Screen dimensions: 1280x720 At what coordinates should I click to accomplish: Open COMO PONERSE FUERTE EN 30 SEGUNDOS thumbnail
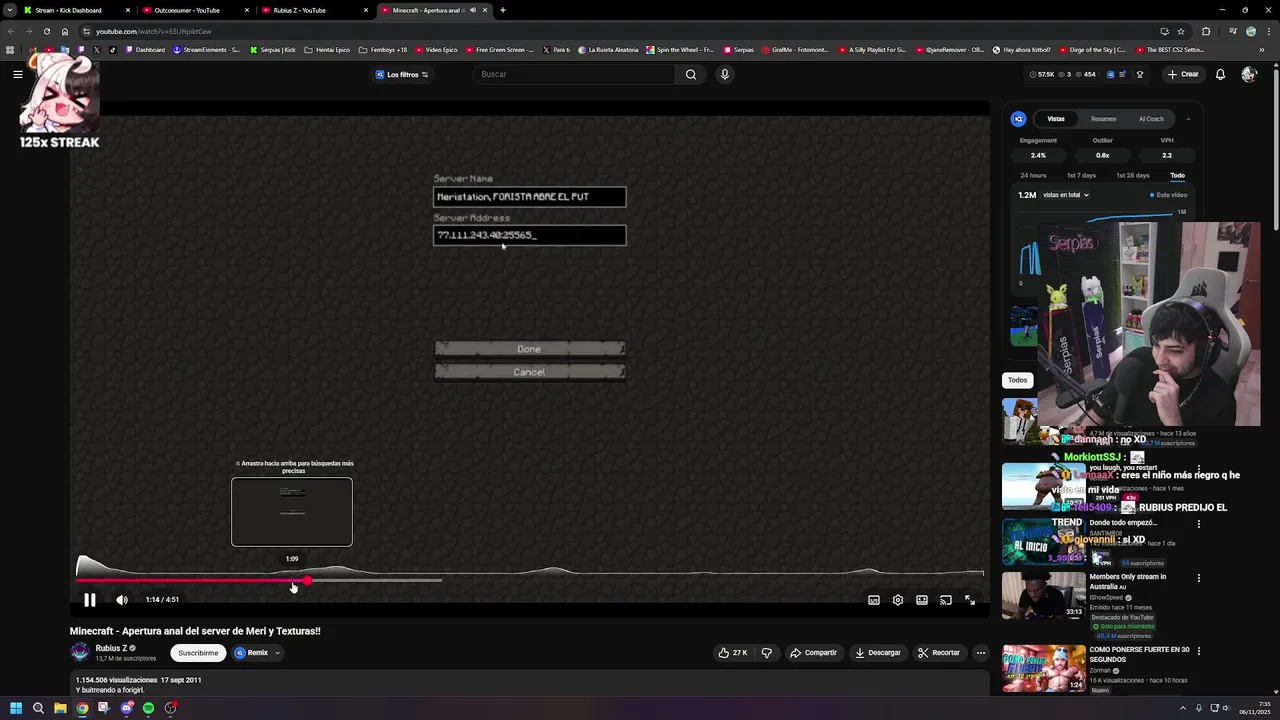(1043, 668)
